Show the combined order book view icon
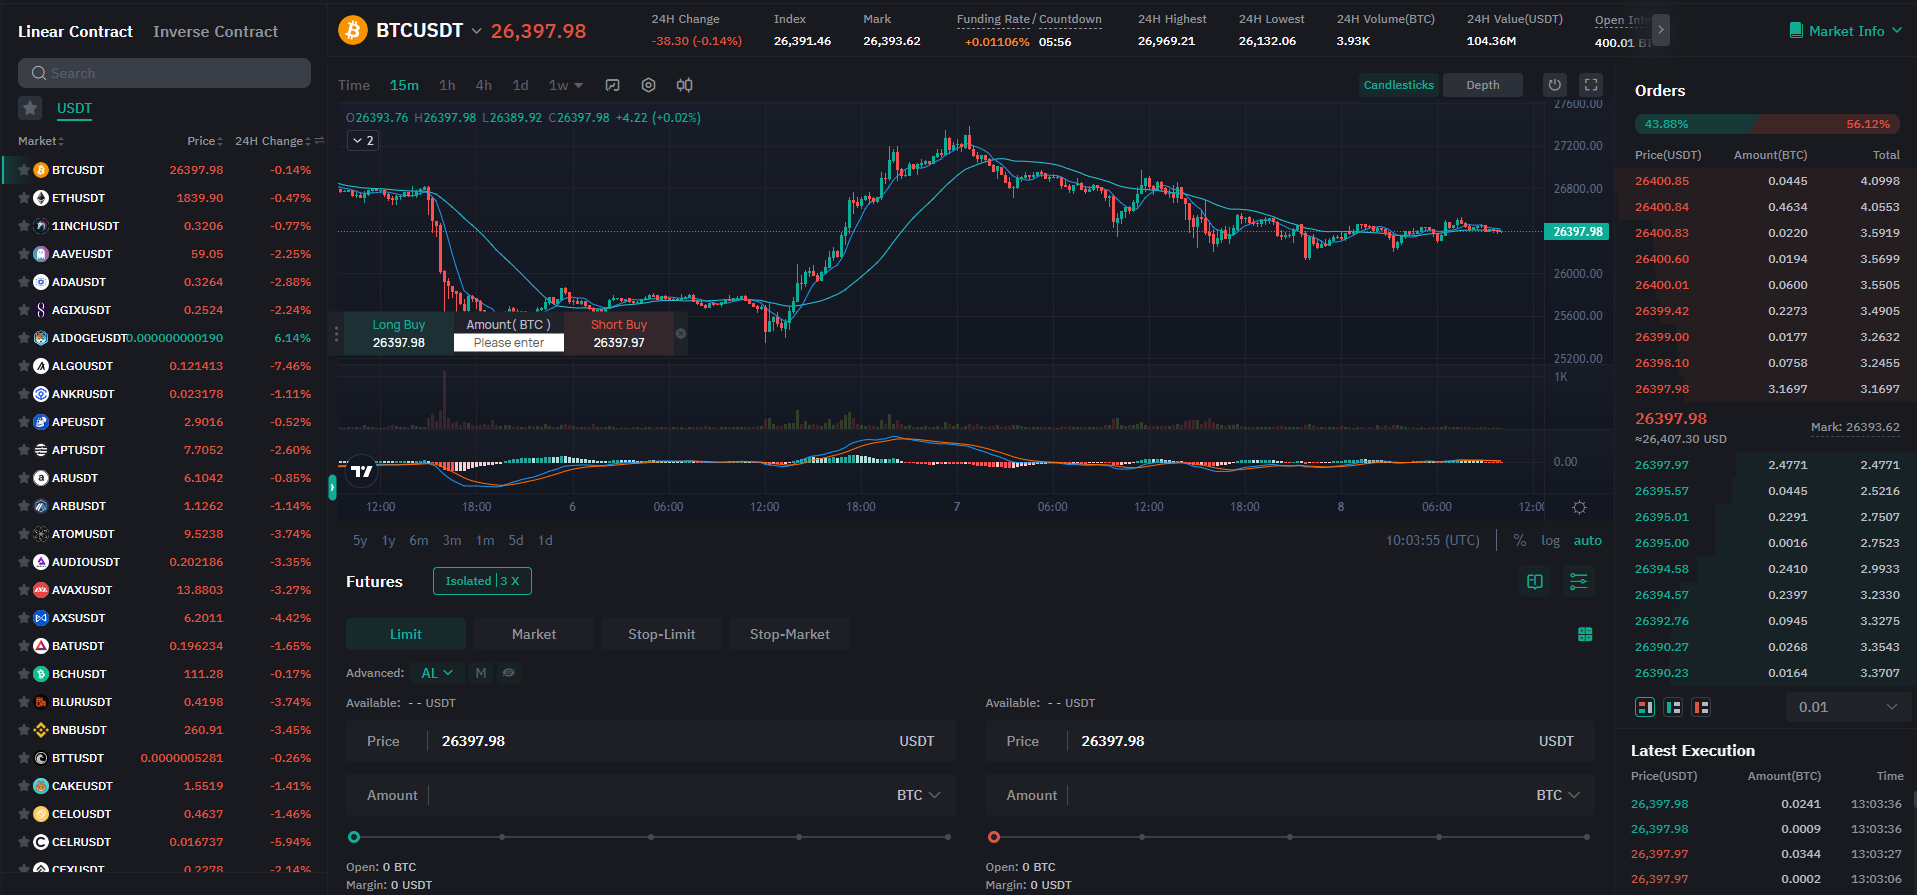1917x895 pixels. coord(1645,707)
